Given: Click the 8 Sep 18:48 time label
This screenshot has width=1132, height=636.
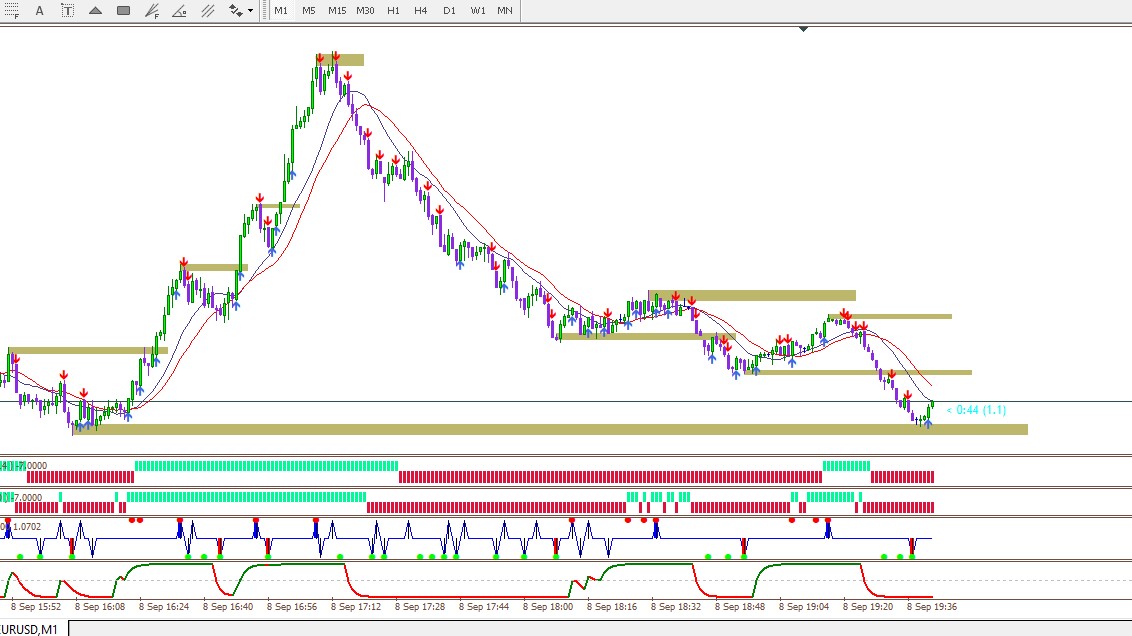Looking at the screenshot, I should click(740, 606).
